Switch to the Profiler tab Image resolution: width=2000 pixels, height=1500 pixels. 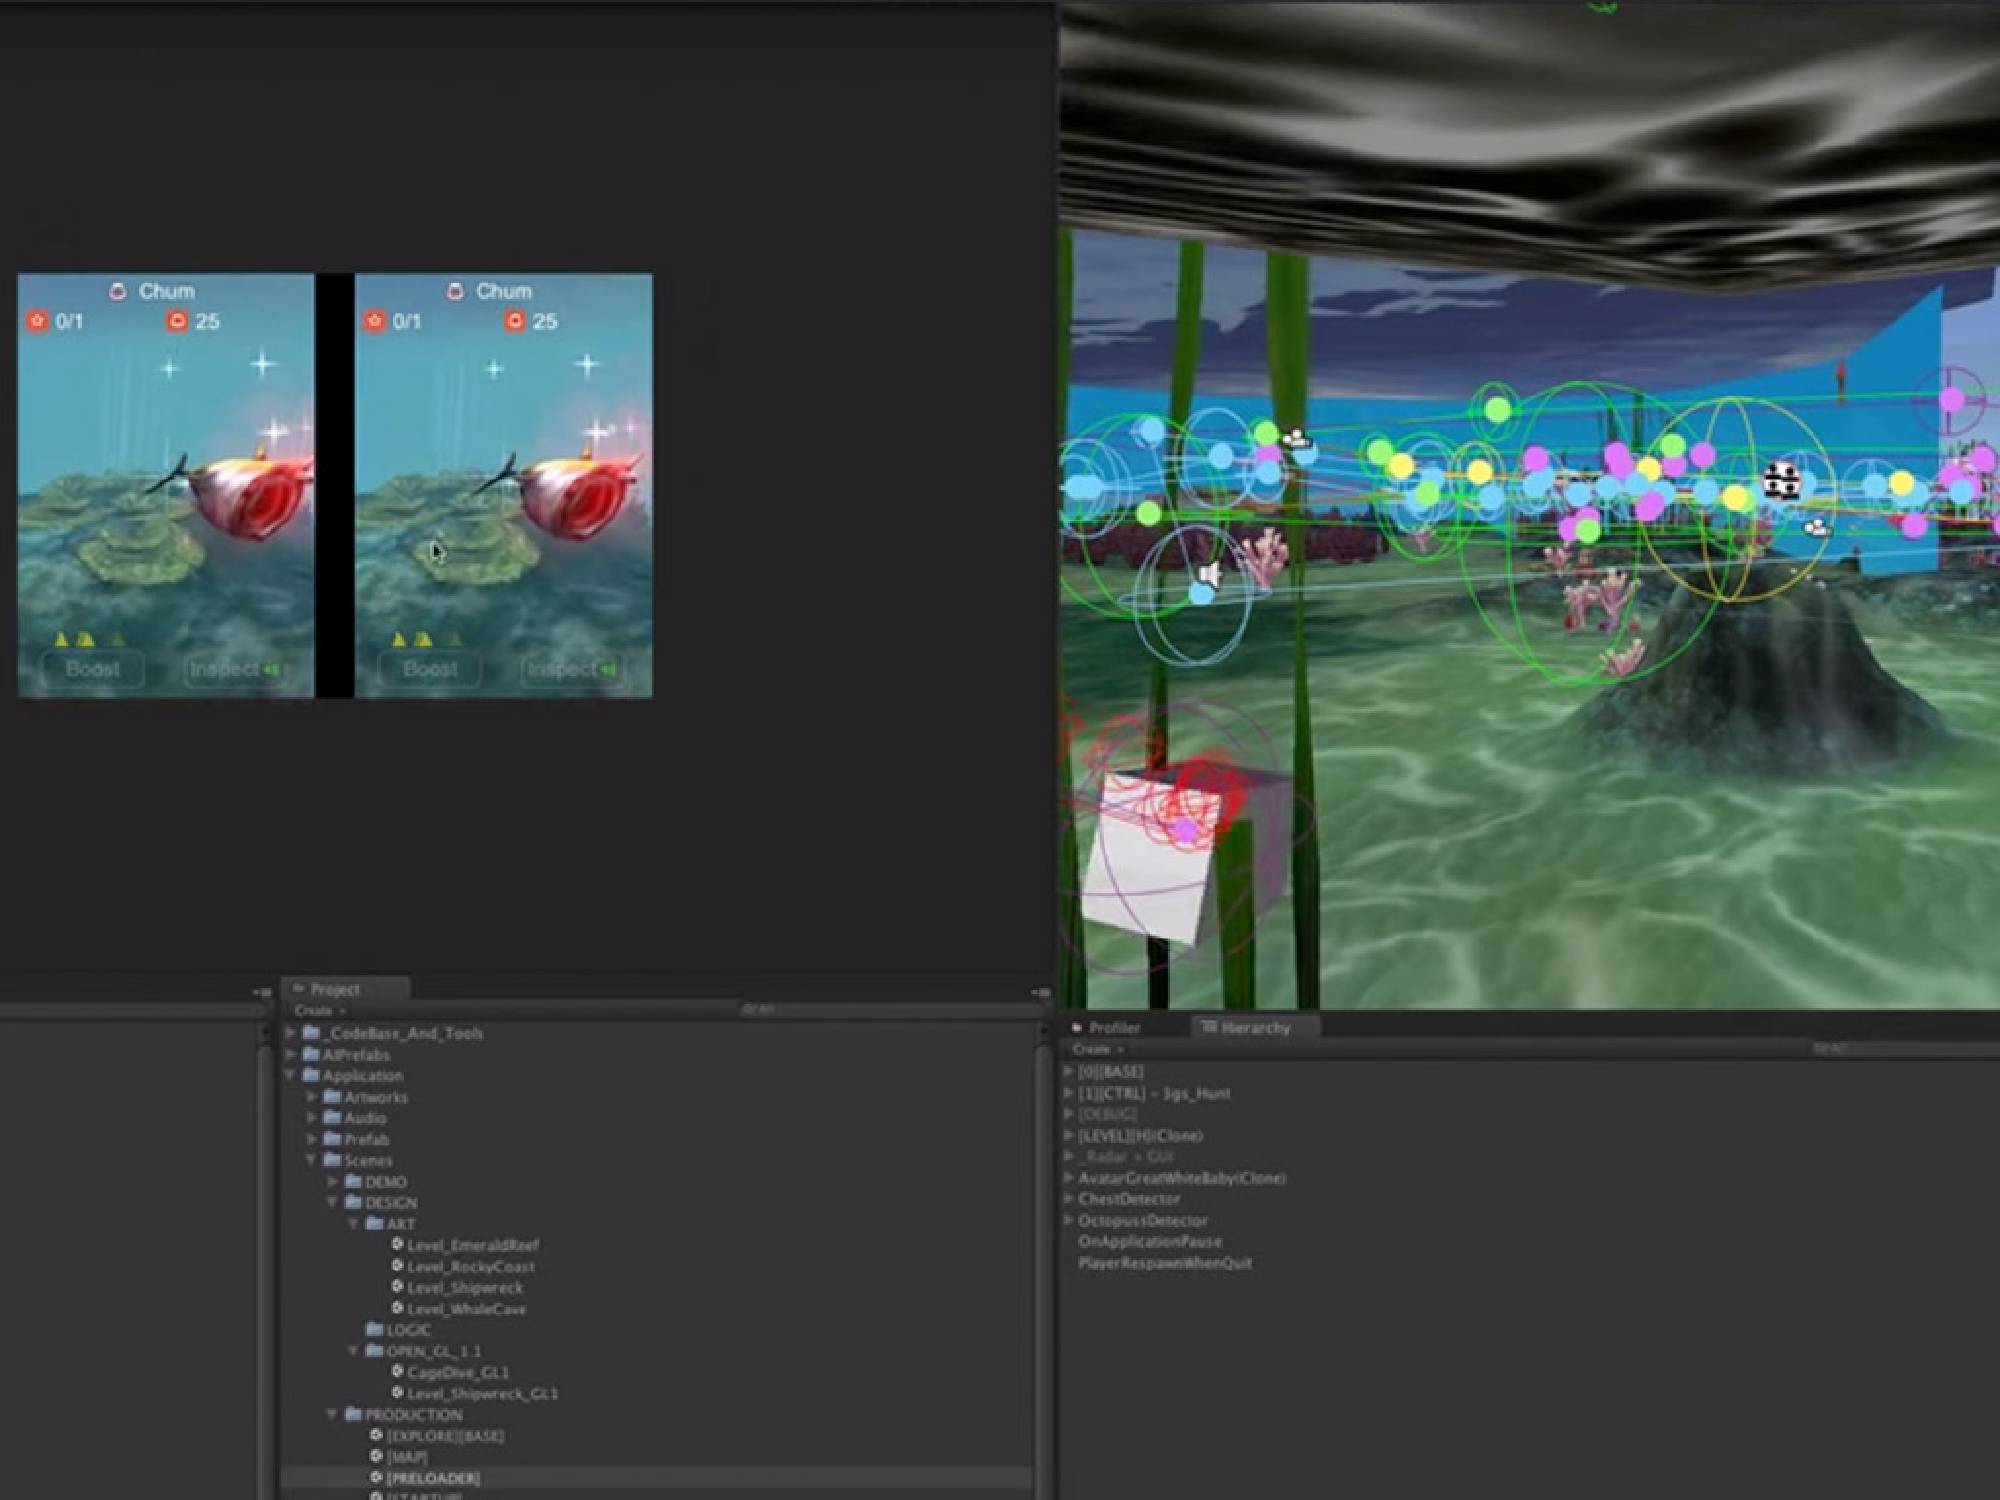coord(1113,1027)
